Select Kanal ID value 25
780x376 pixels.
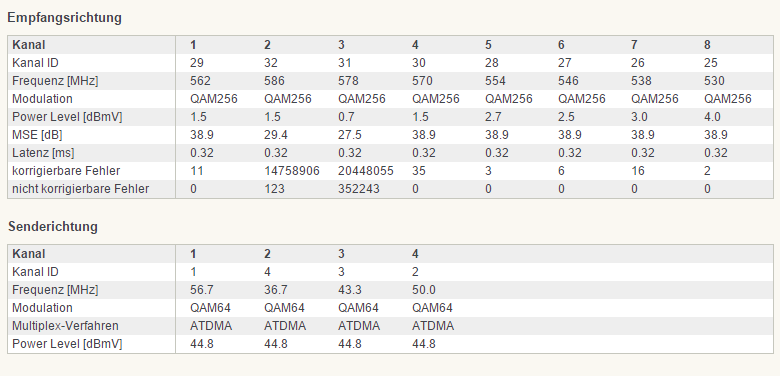[x=711, y=63]
